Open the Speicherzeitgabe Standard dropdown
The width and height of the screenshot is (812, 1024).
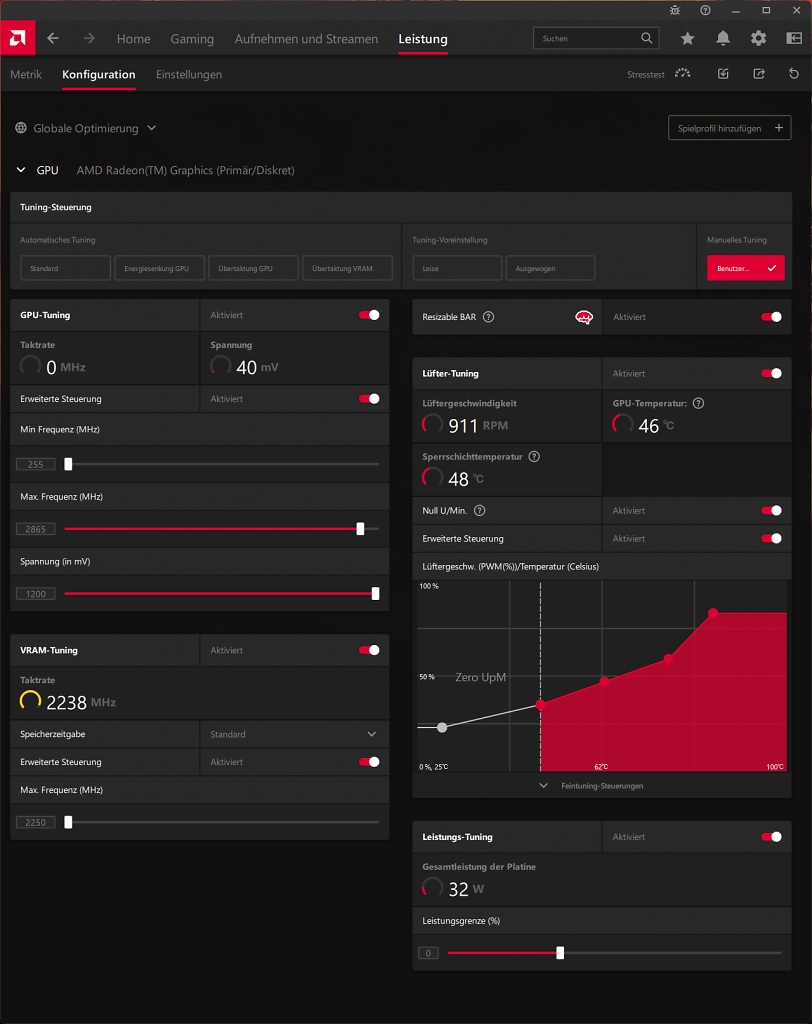tap(294, 734)
